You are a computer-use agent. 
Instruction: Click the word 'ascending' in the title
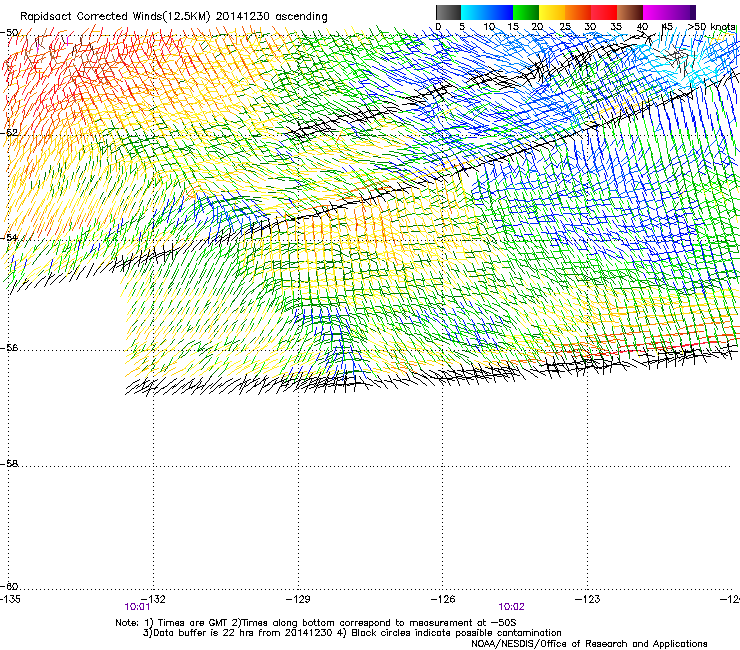pos(301,17)
